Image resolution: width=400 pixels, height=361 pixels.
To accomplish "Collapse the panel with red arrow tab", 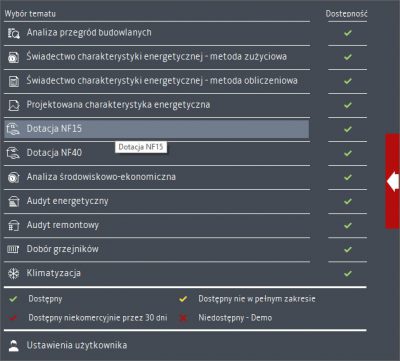I will click(x=393, y=182).
